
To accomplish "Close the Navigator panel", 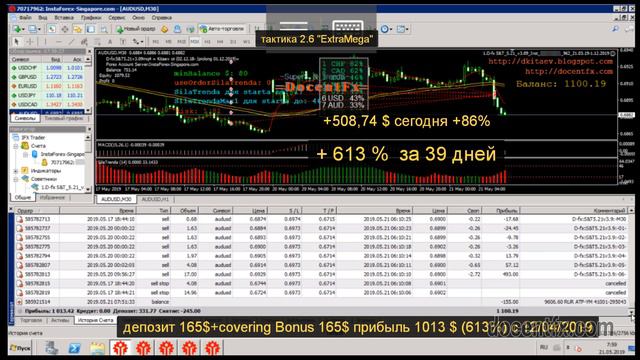I will point(89,129).
